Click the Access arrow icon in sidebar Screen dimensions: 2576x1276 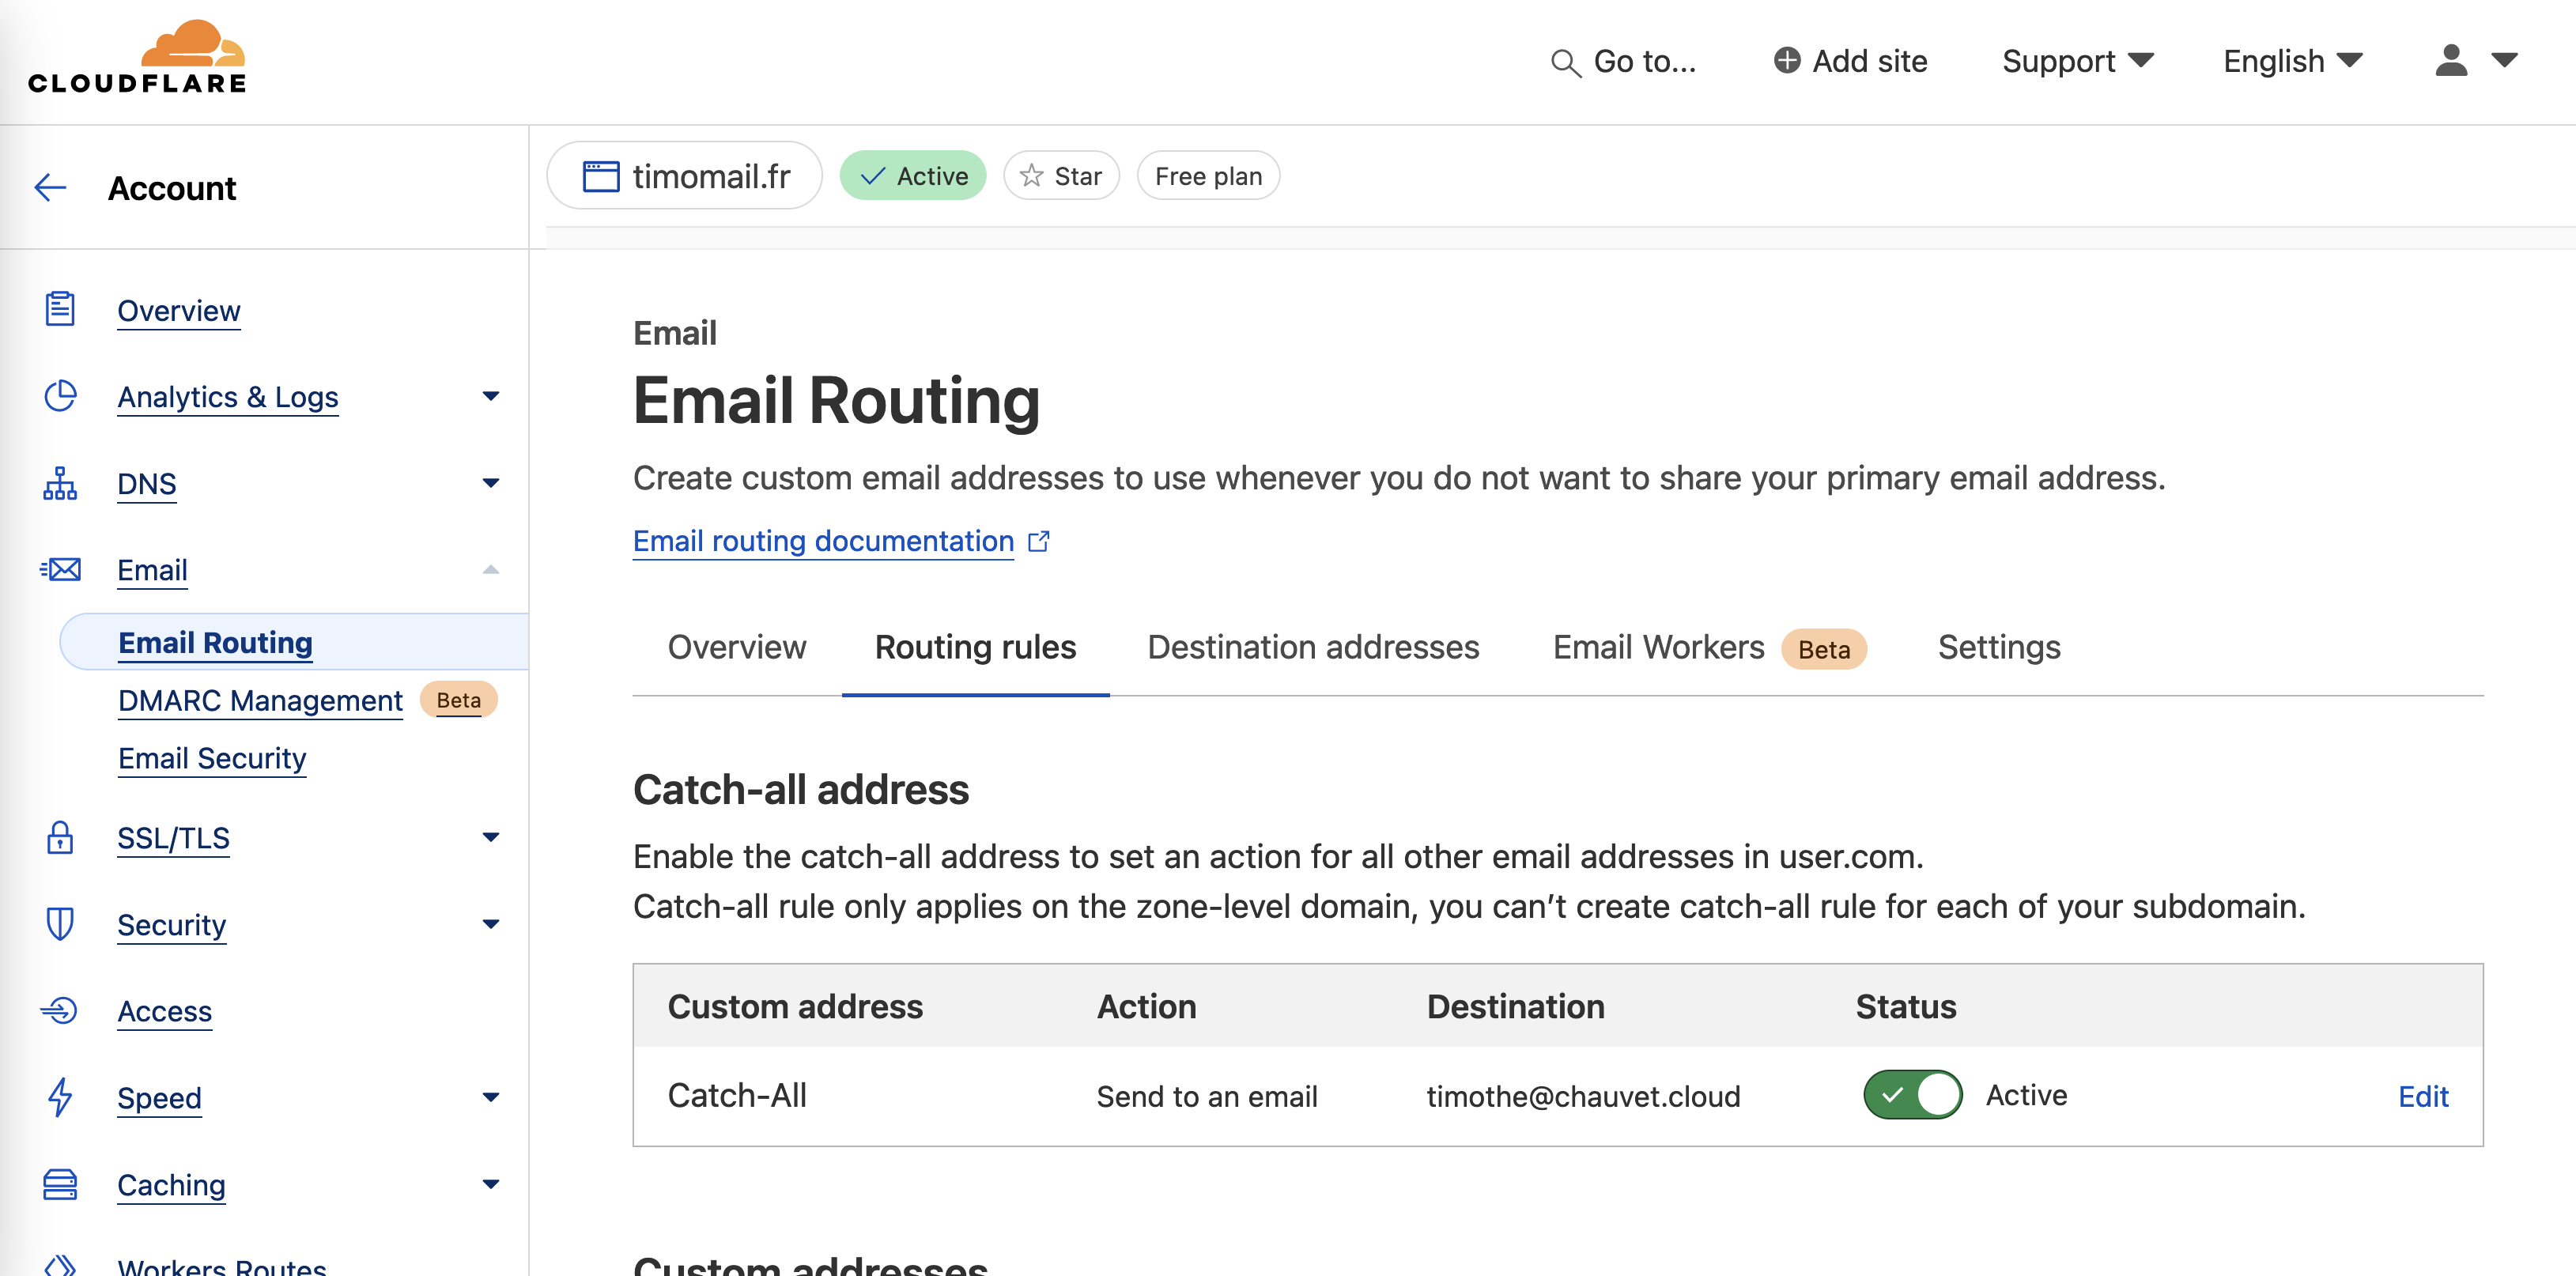(x=59, y=1010)
